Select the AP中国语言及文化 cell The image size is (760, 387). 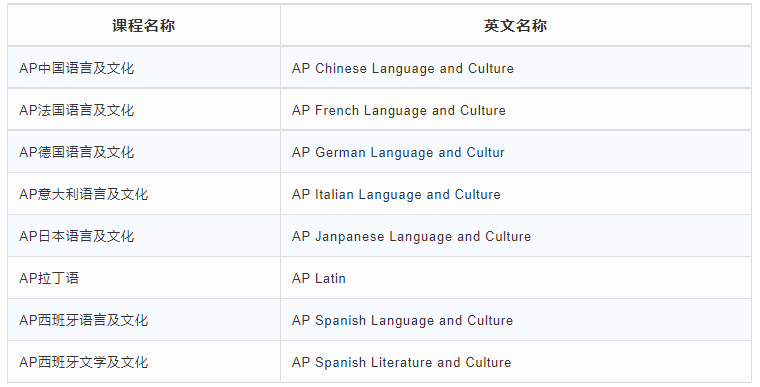[x=143, y=68]
